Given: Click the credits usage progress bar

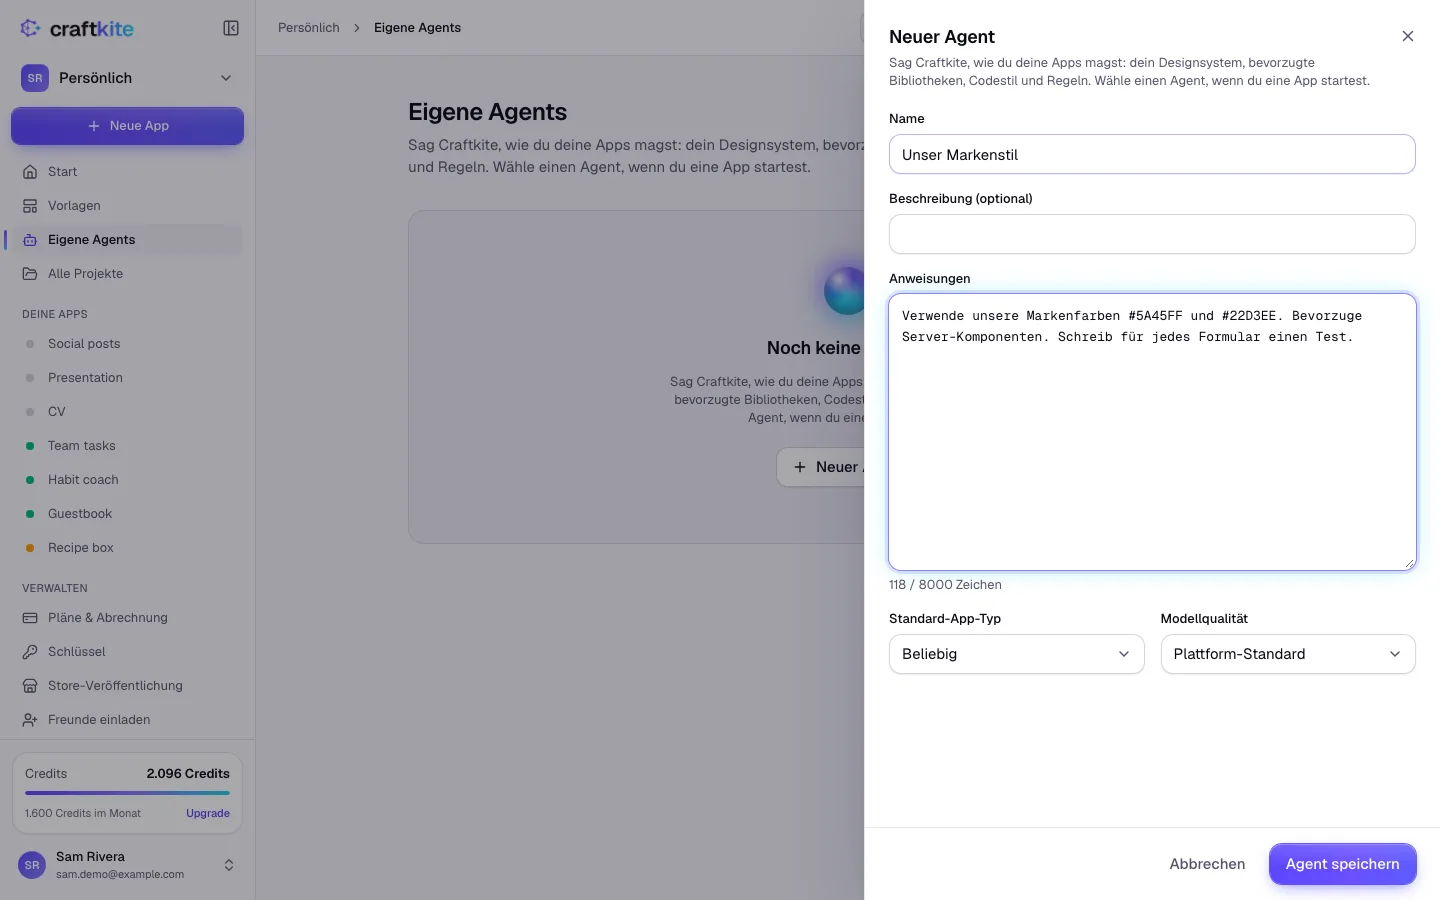Looking at the screenshot, I should click(x=127, y=793).
